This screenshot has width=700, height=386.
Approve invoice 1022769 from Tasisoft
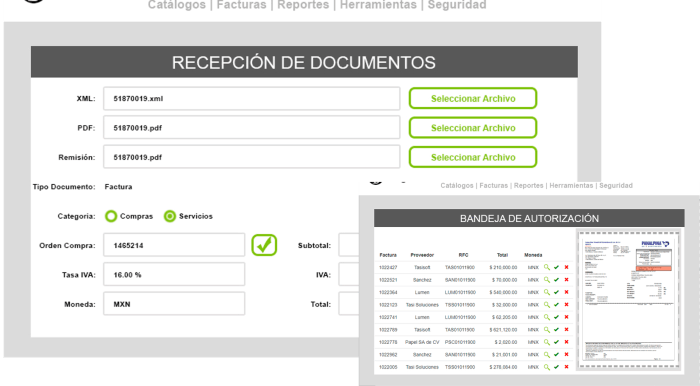click(556, 330)
